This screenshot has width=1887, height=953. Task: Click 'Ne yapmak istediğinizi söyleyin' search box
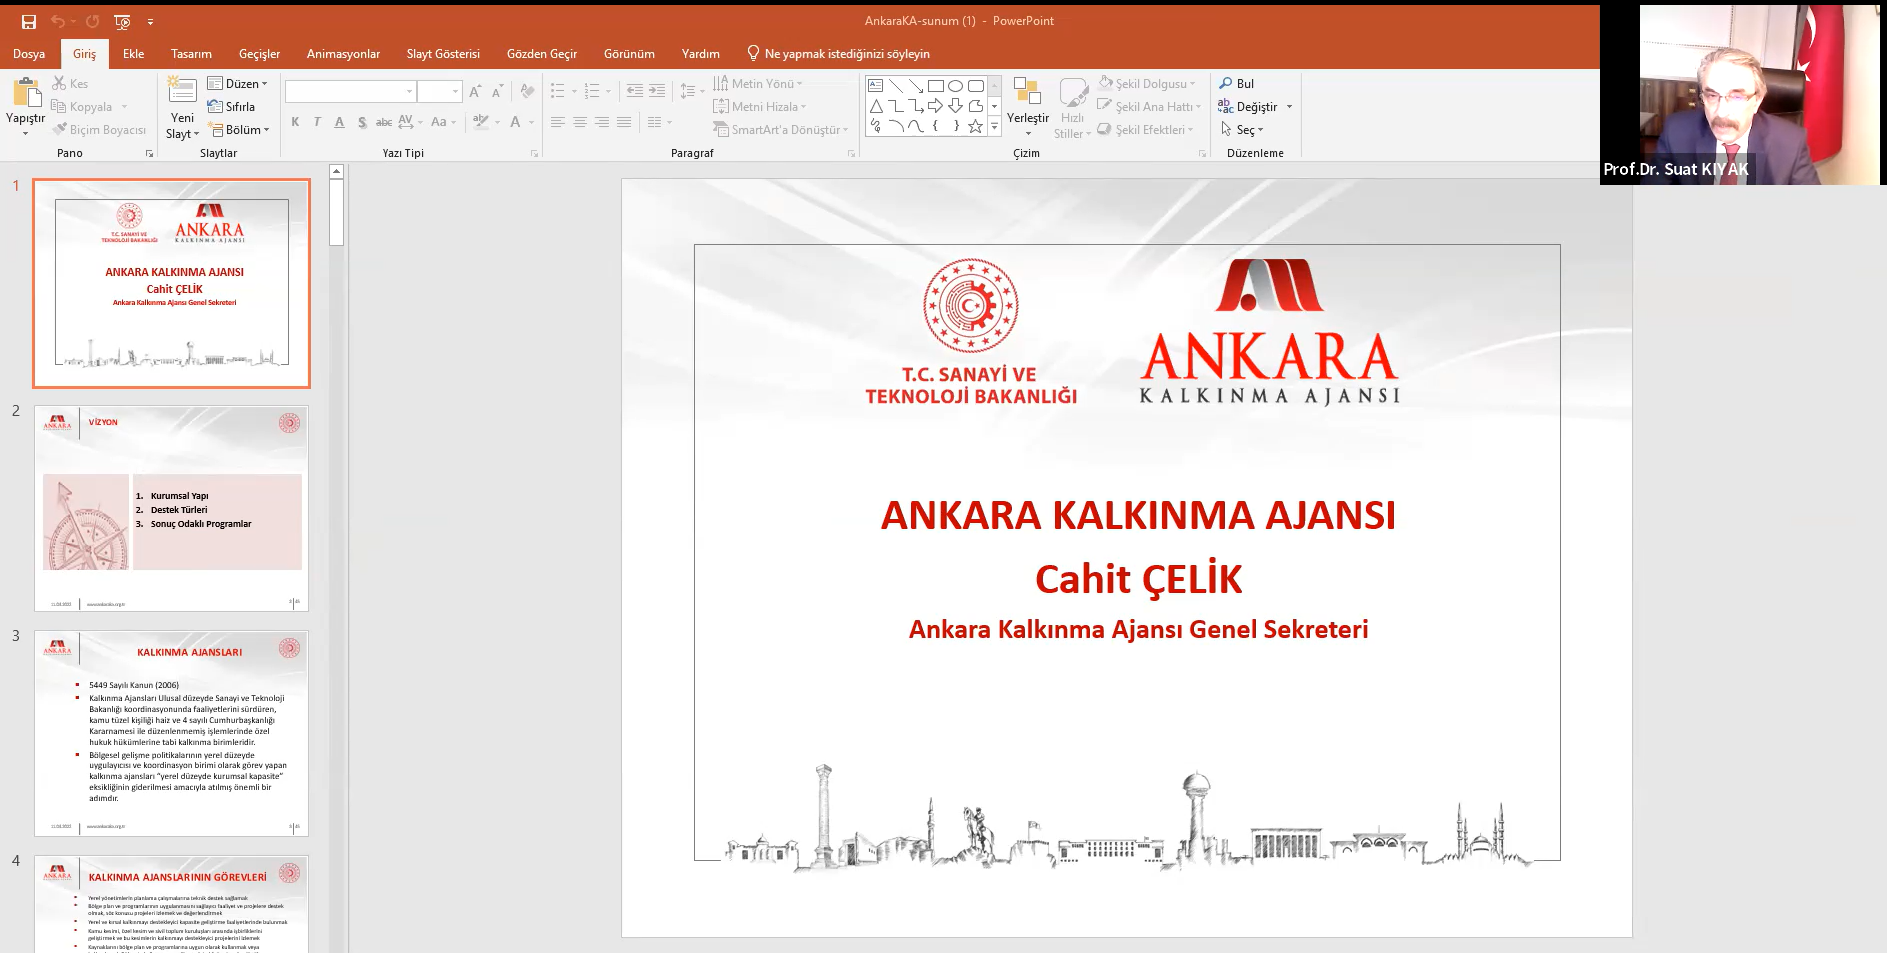(838, 54)
